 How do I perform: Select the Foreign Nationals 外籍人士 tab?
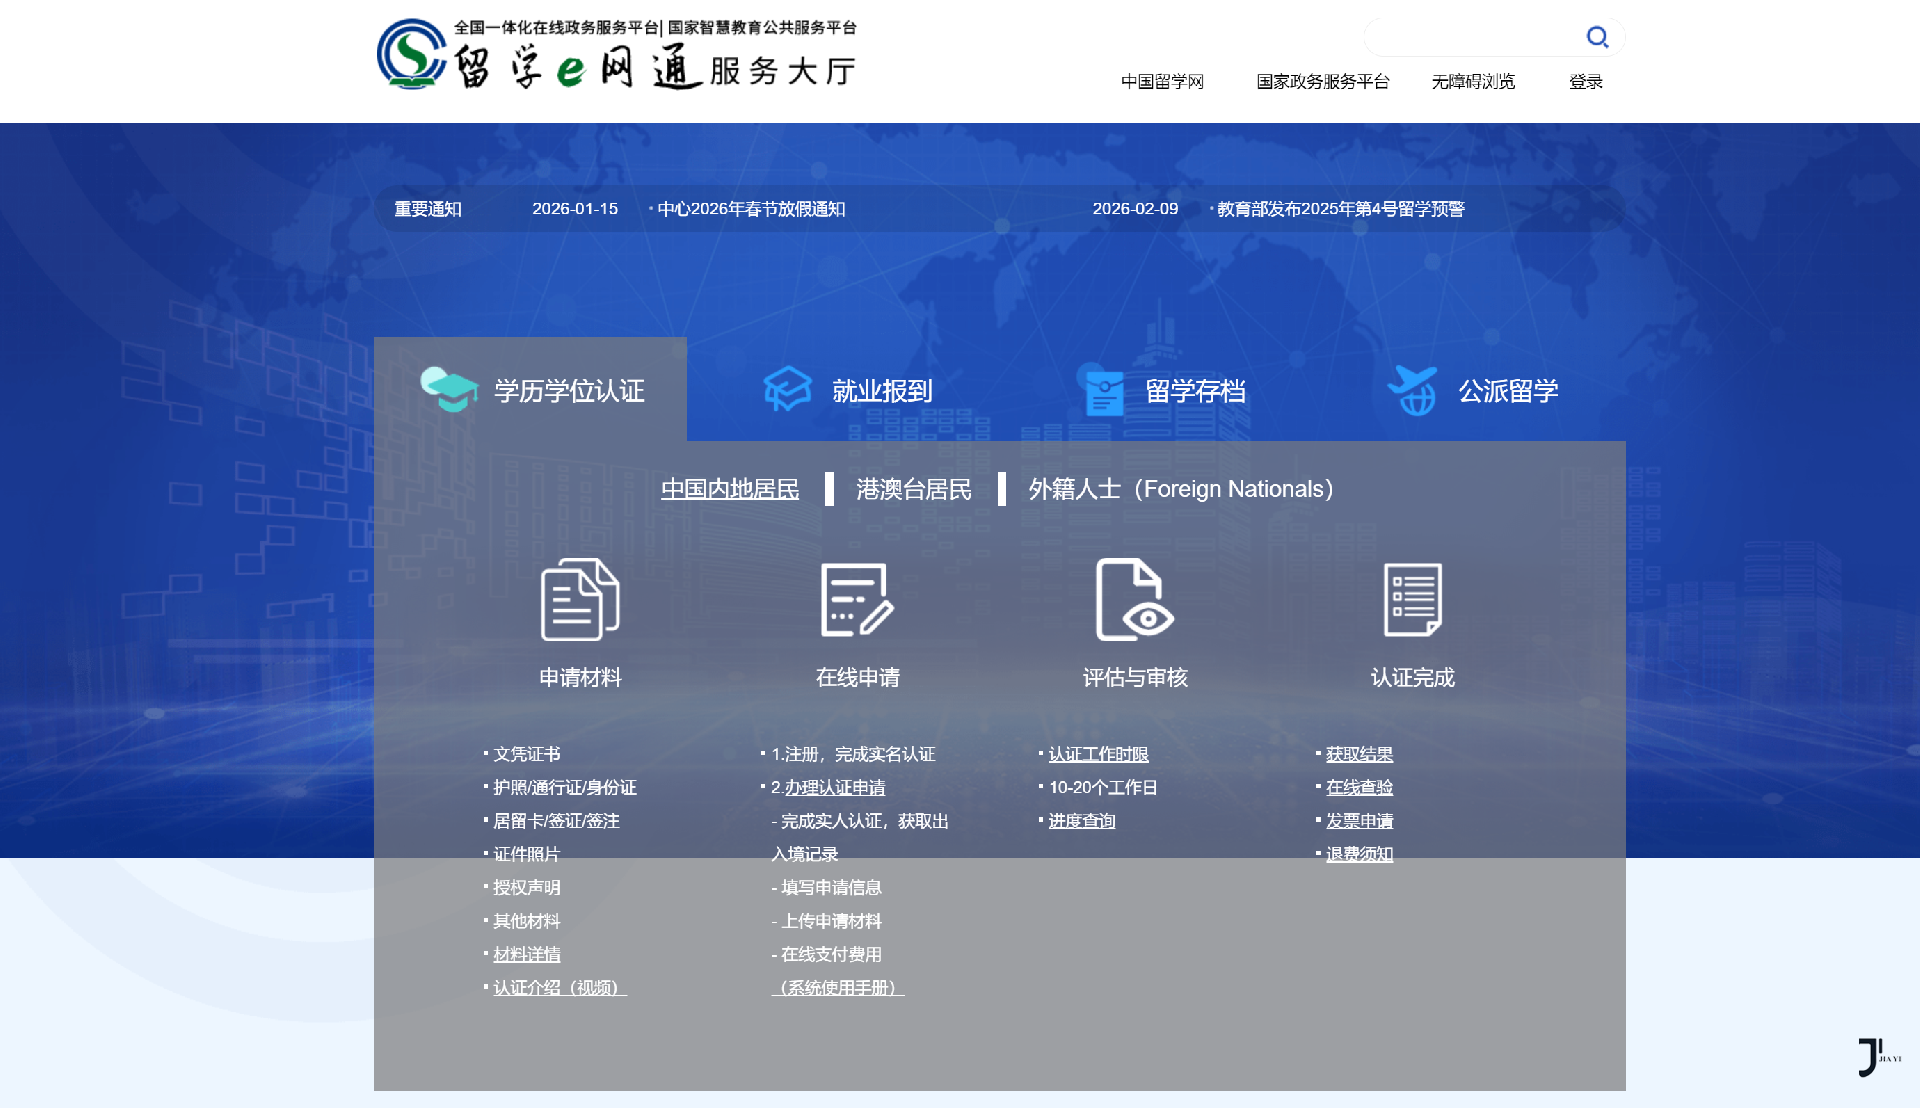pyautogui.click(x=1178, y=489)
